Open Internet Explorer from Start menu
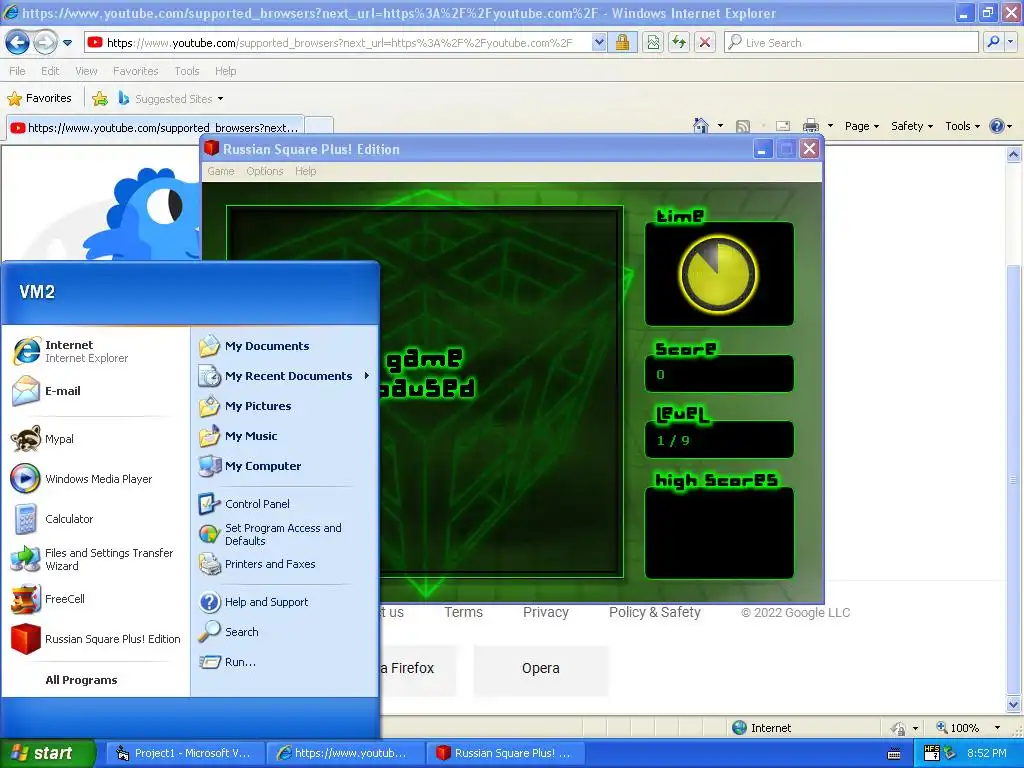The image size is (1024, 768). (97, 351)
